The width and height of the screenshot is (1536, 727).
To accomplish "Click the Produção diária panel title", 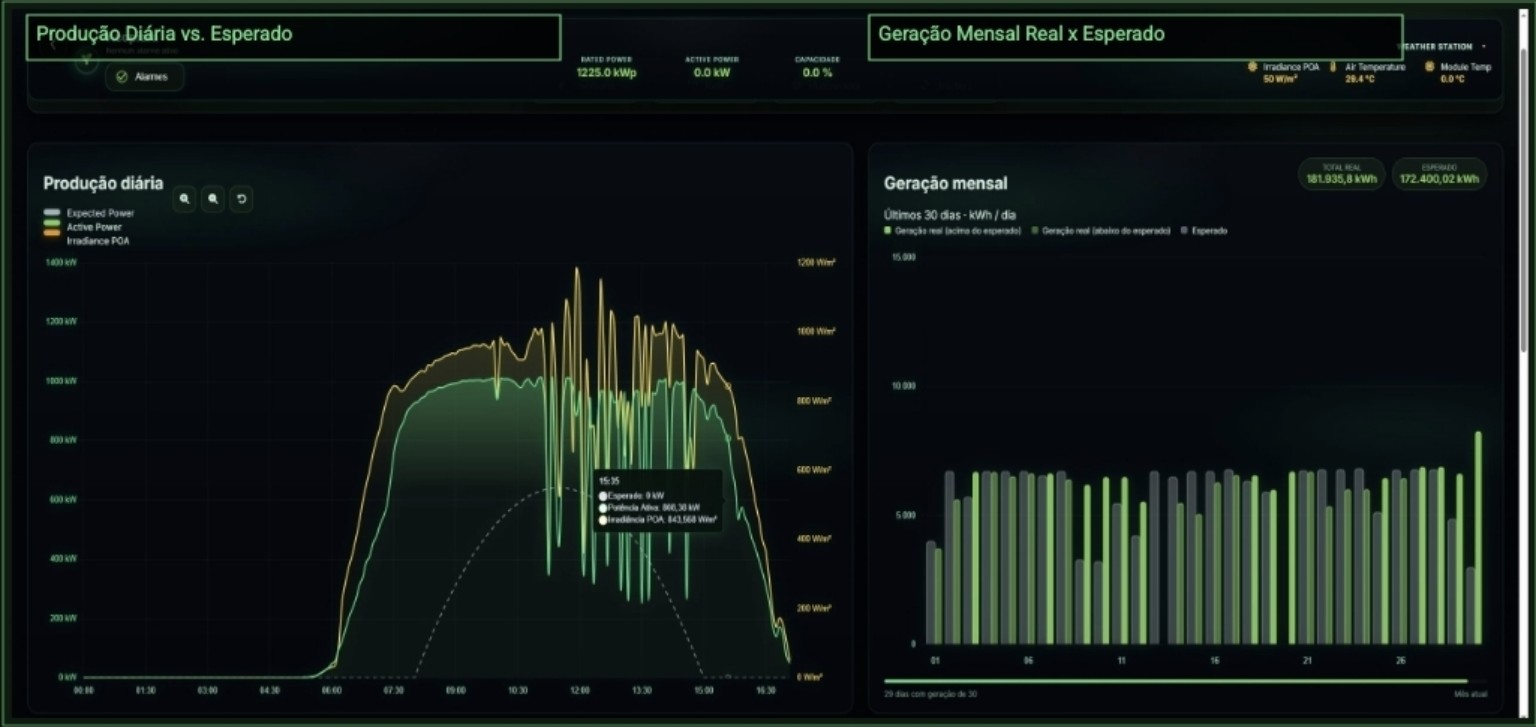I will [103, 183].
